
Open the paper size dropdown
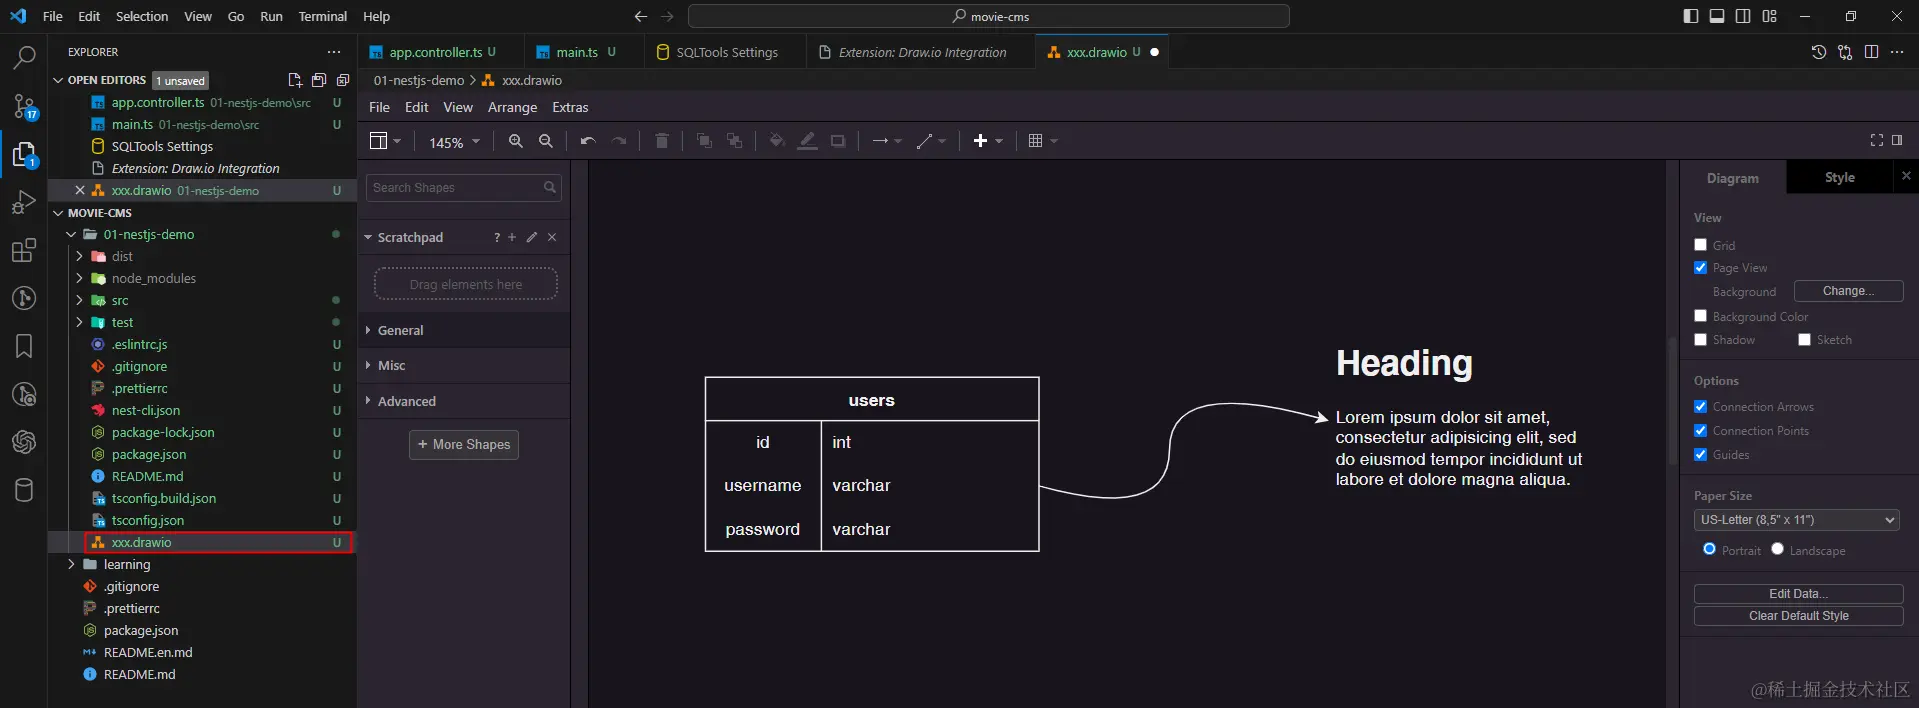click(1796, 520)
